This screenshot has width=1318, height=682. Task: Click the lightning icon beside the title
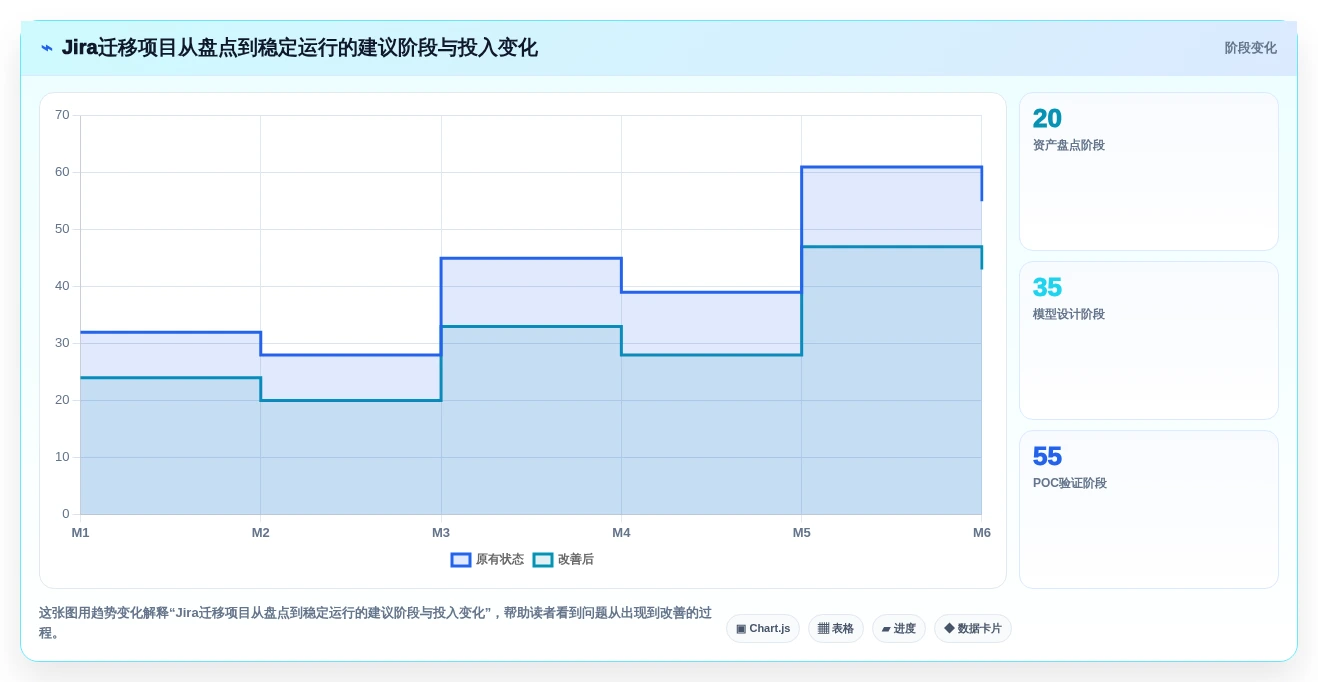(x=47, y=48)
